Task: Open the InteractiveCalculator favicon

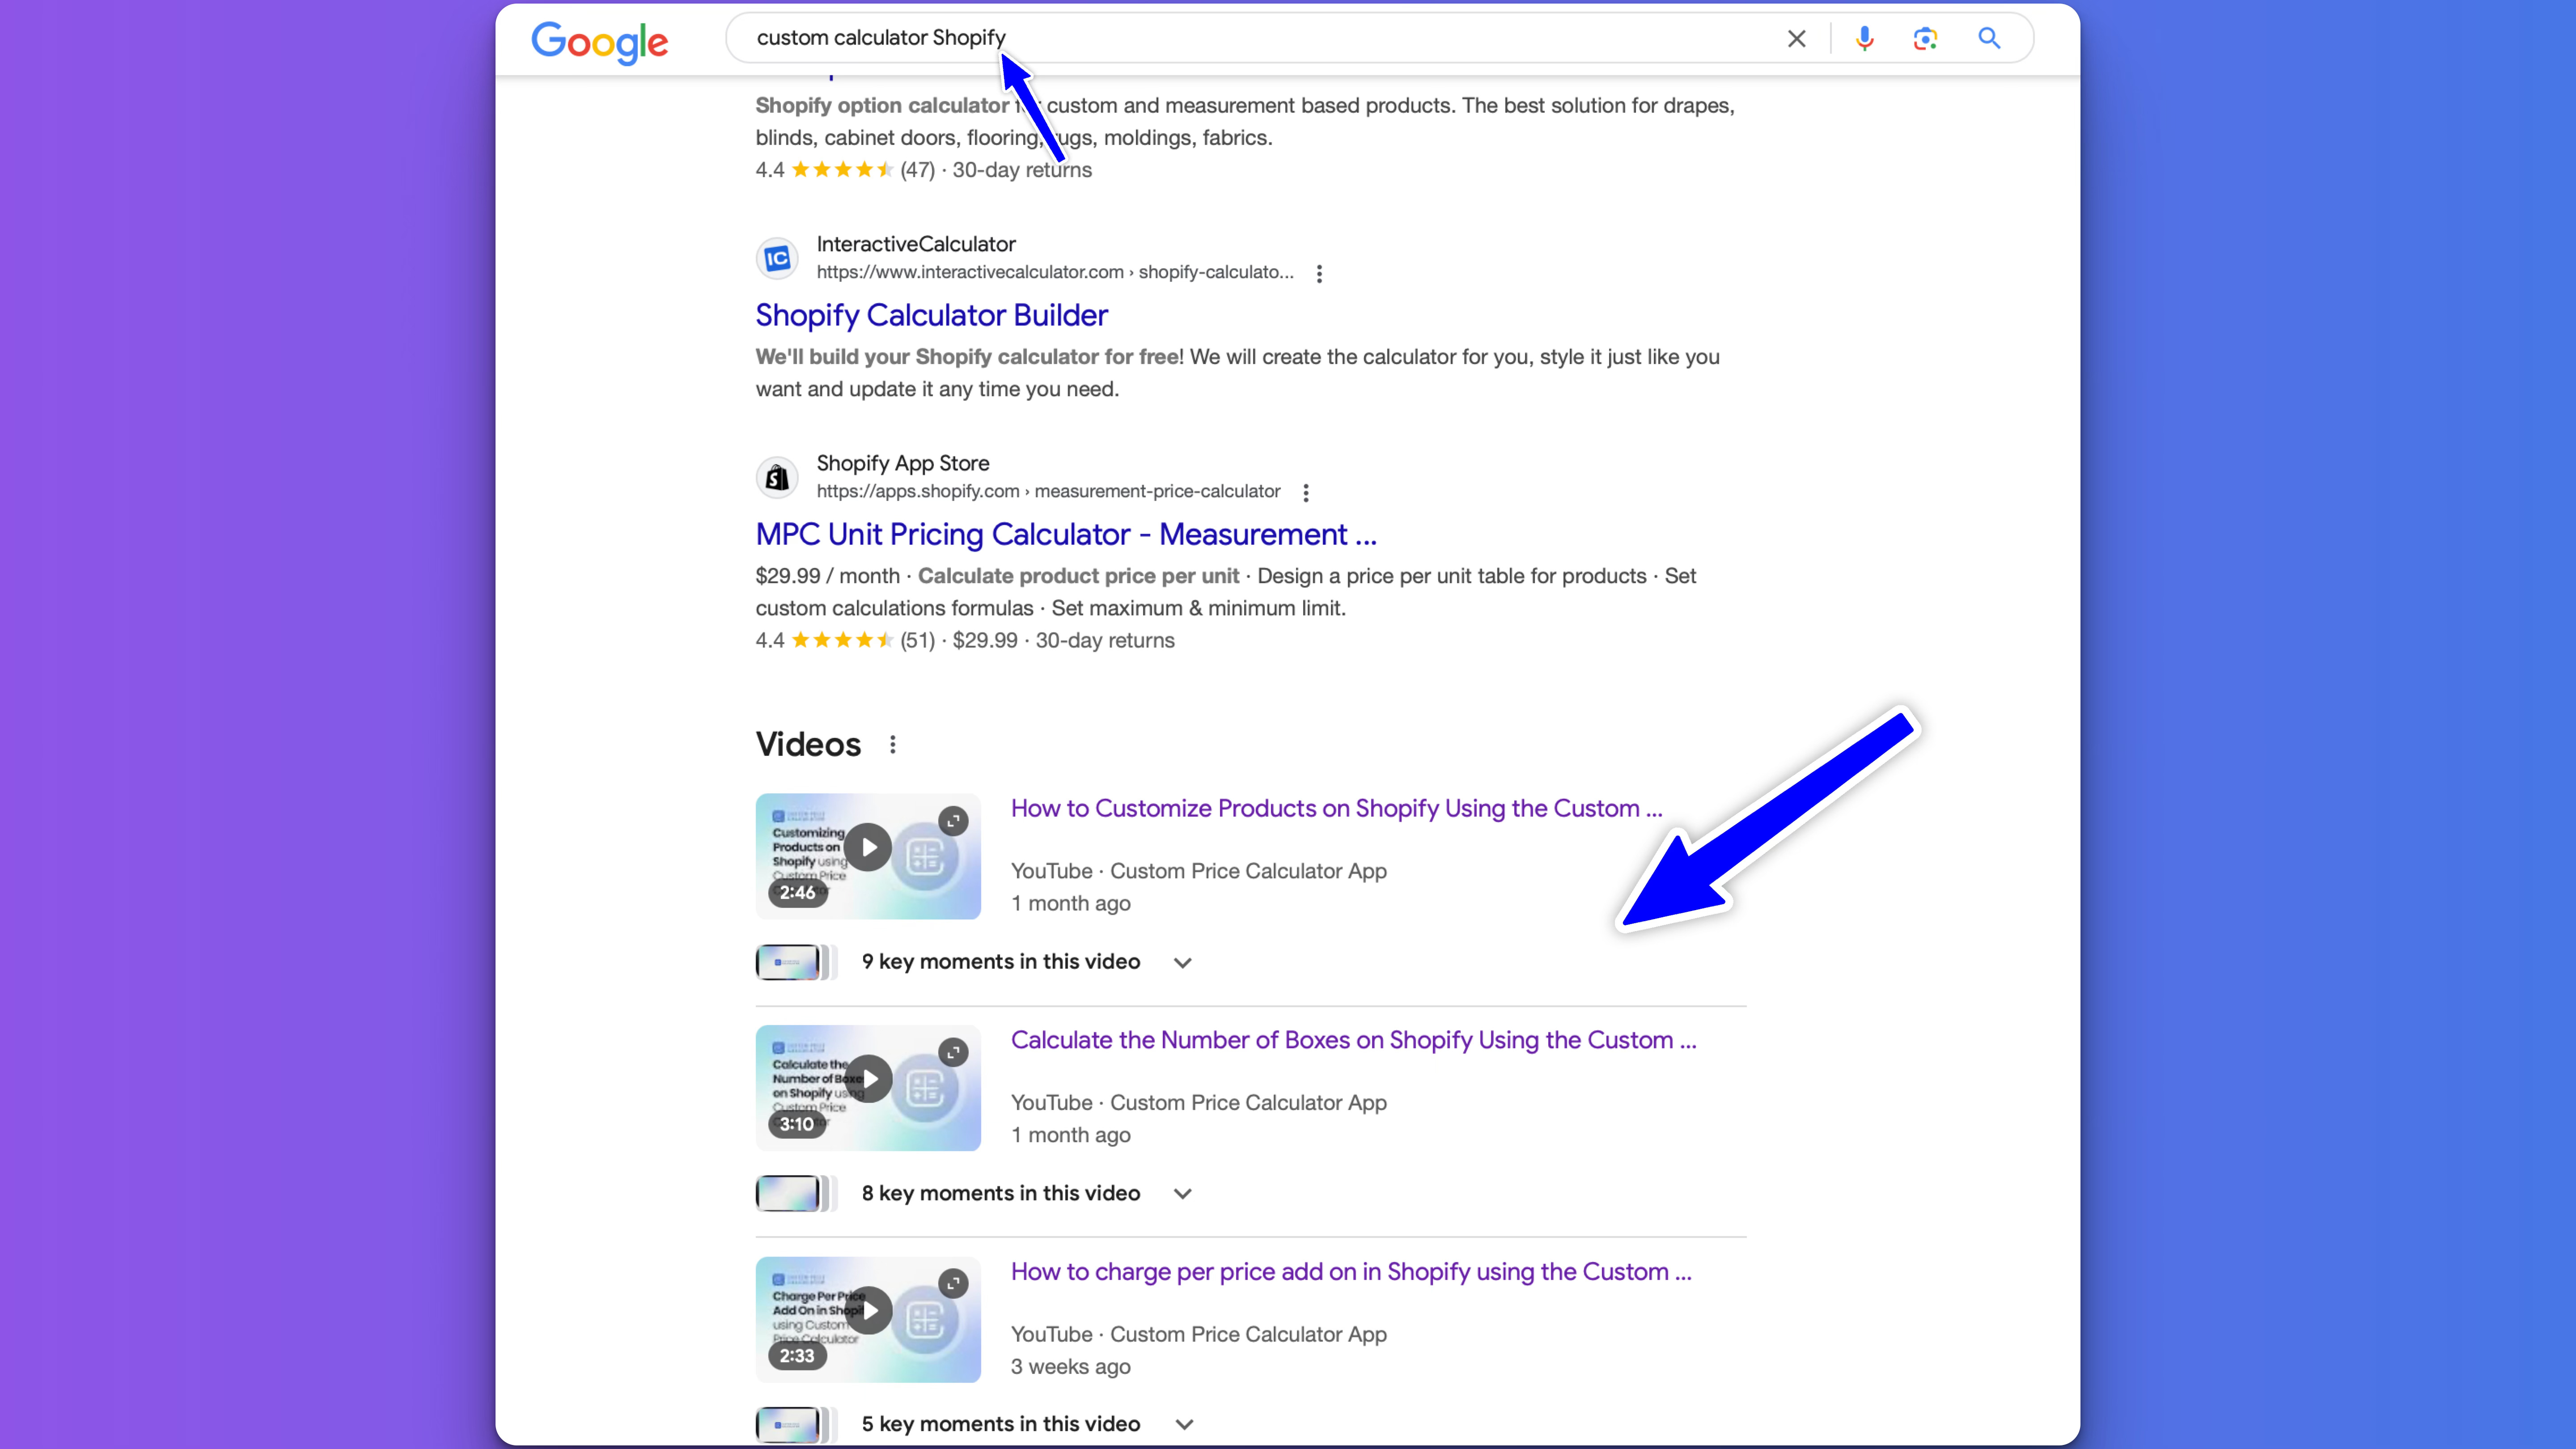Action: pyautogui.click(x=777, y=259)
